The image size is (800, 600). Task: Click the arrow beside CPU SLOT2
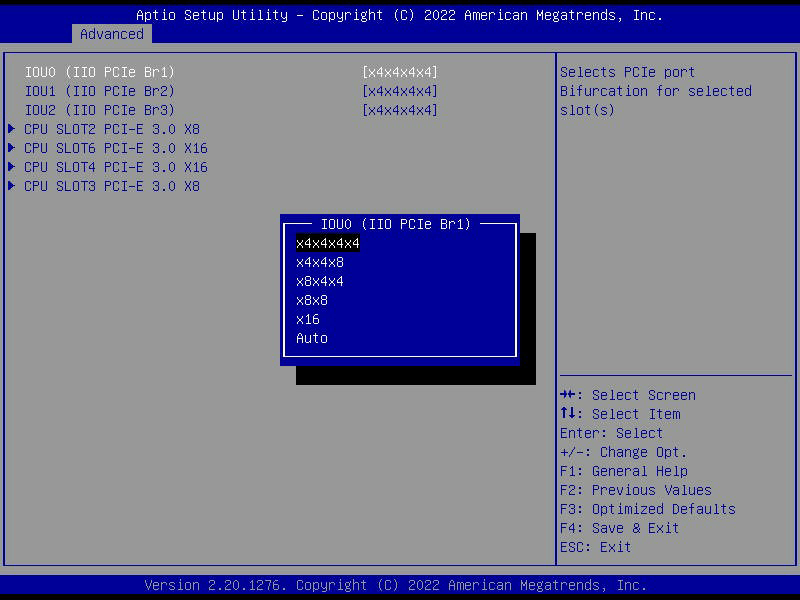click(11, 129)
